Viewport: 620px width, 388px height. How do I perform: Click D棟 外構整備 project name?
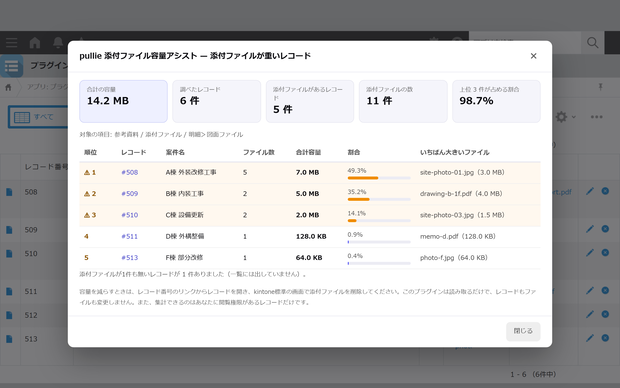tap(185, 237)
